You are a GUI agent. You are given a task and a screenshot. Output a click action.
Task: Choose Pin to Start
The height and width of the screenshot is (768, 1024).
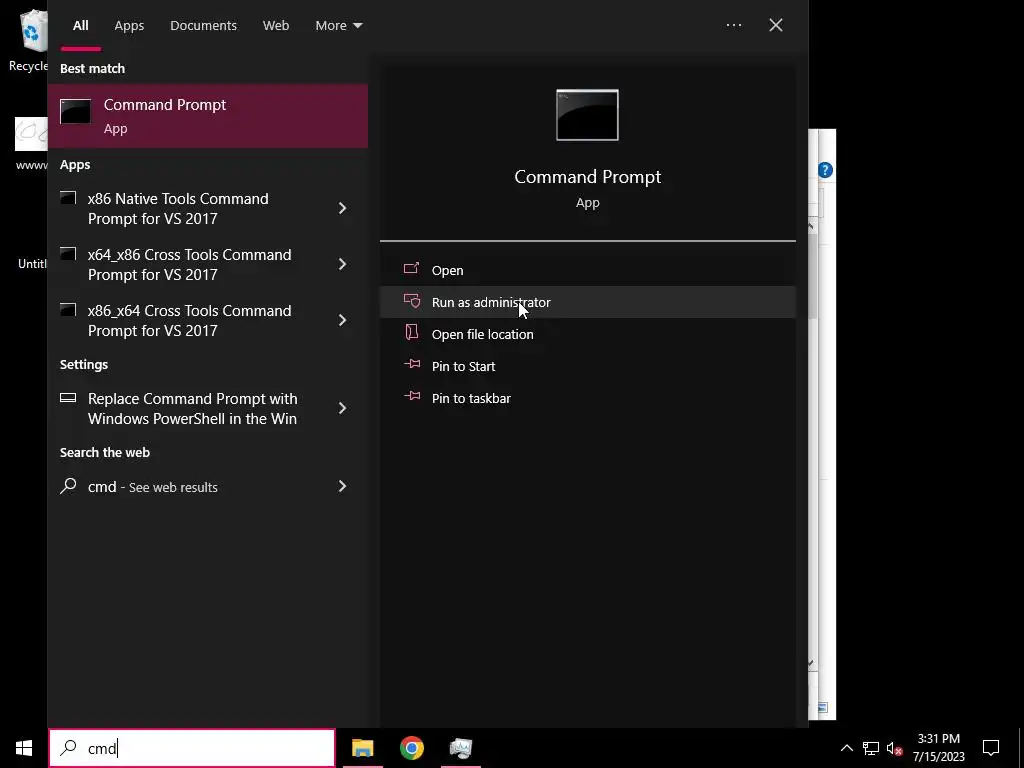(x=588, y=366)
